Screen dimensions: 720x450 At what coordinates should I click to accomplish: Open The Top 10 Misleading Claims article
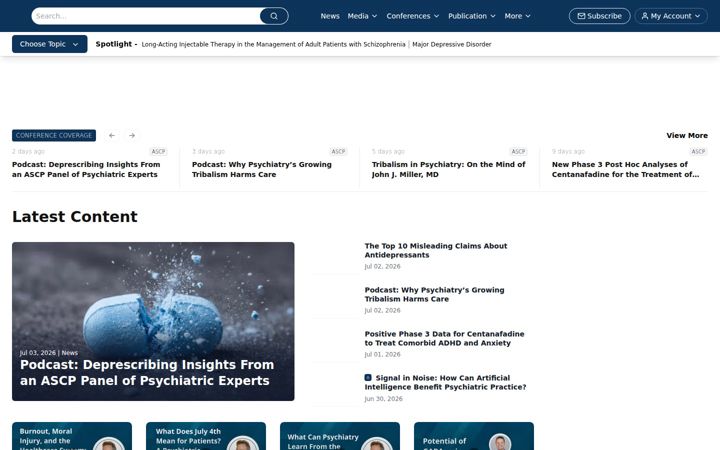(436, 250)
